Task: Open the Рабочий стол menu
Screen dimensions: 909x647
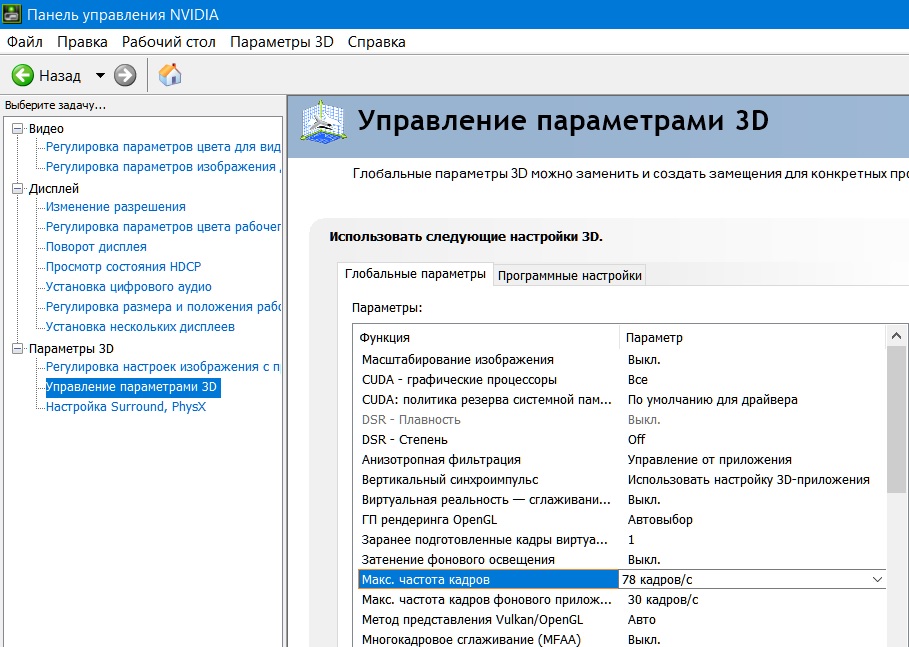Action: [168, 42]
